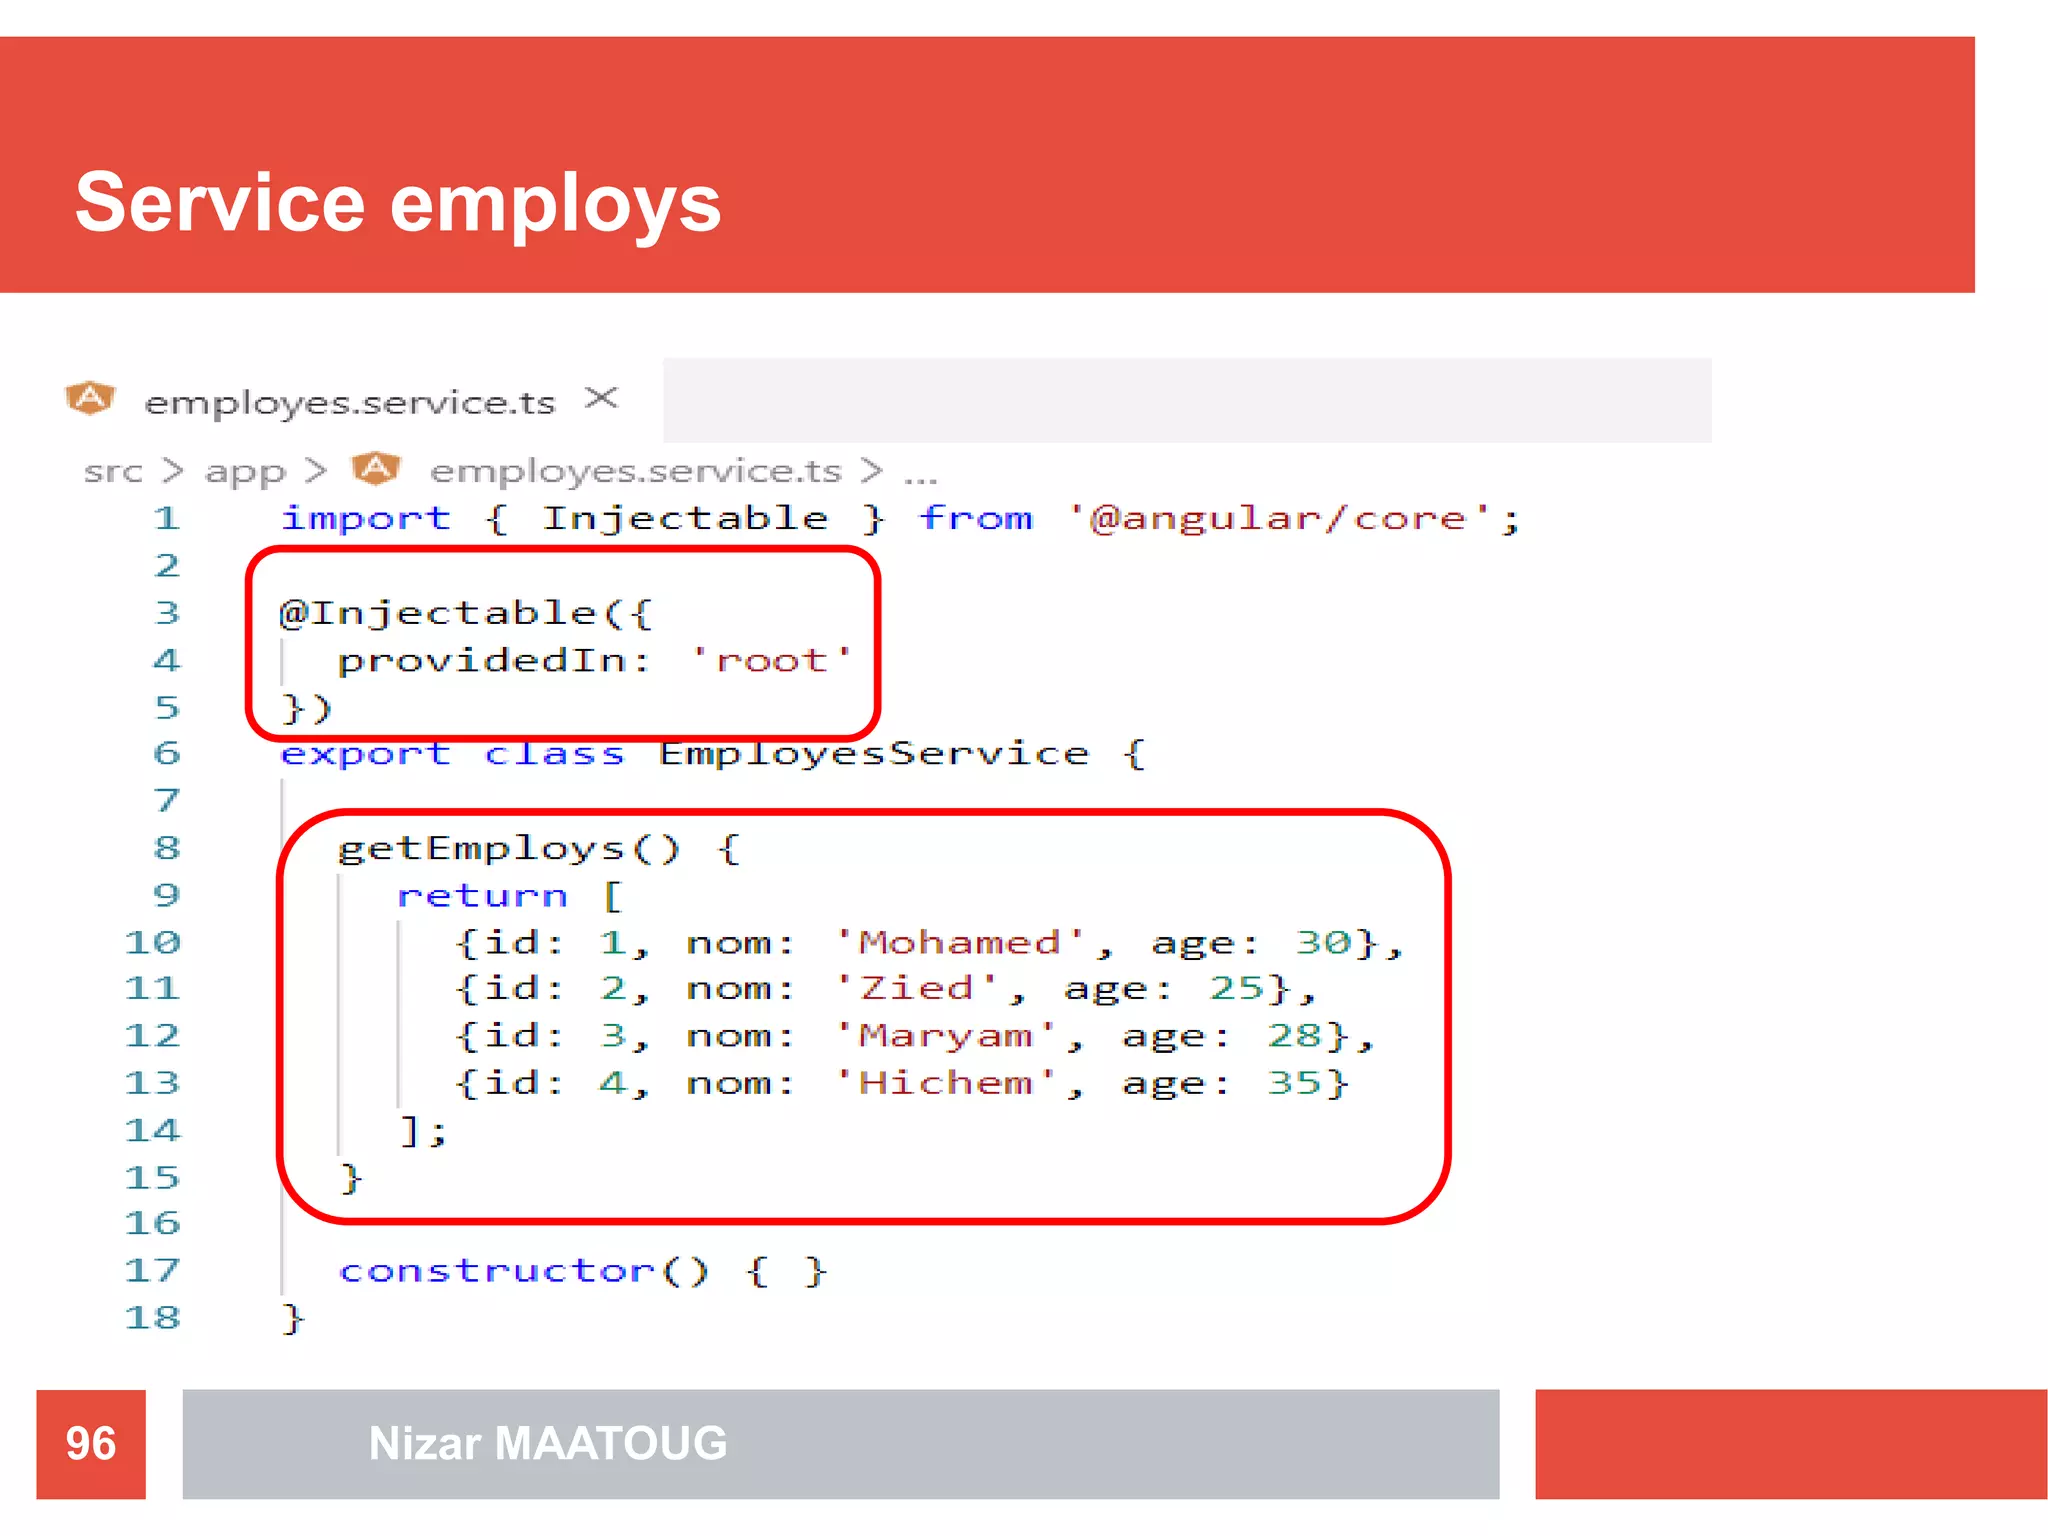Click the age value 25 on line 11
This screenshot has height=1536, width=2048.
[x=1237, y=989]
